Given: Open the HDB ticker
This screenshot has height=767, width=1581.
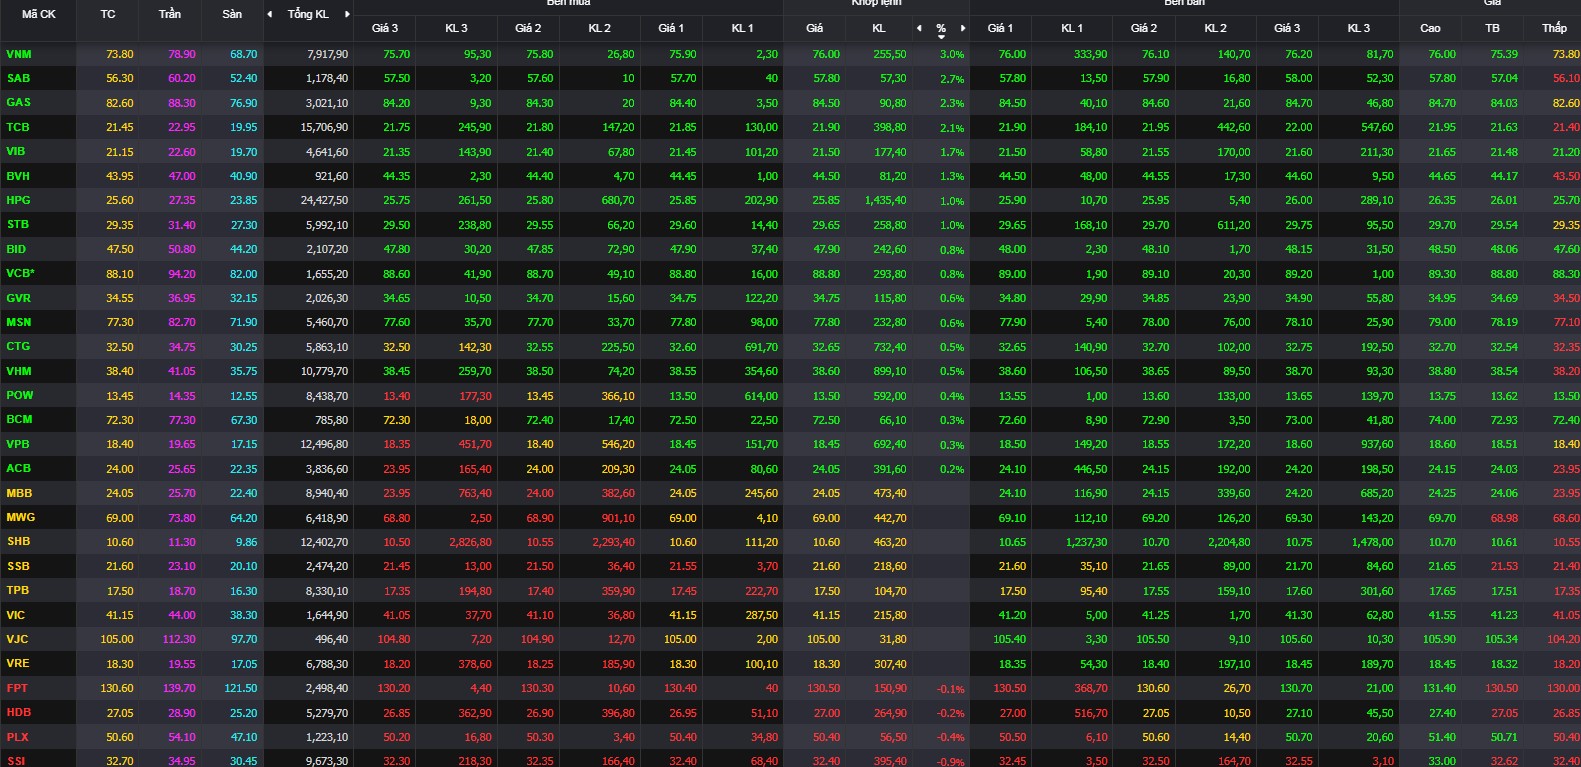Looking at the screenshot, I should (19, 712).
